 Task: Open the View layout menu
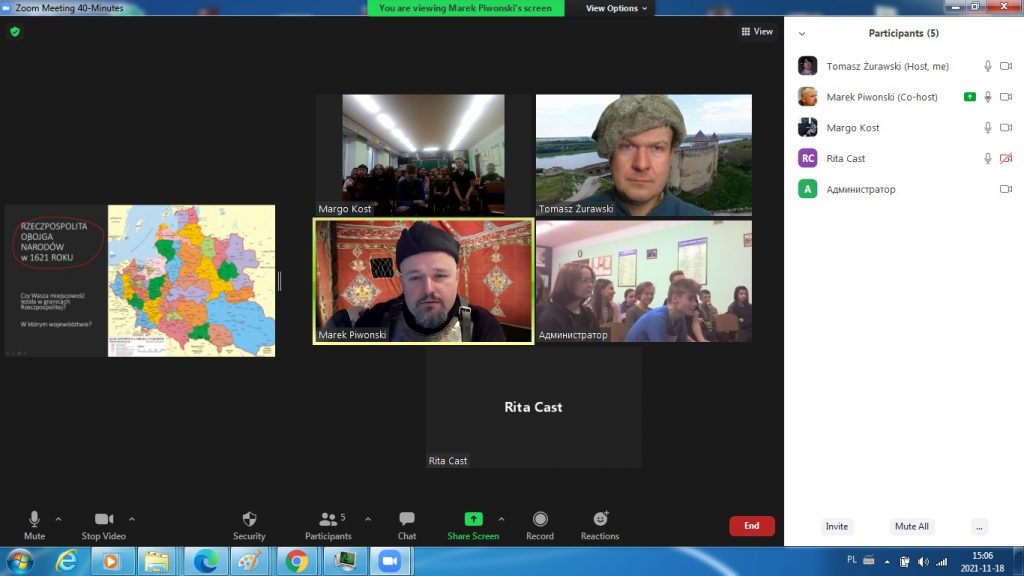(x=757, y=32)
